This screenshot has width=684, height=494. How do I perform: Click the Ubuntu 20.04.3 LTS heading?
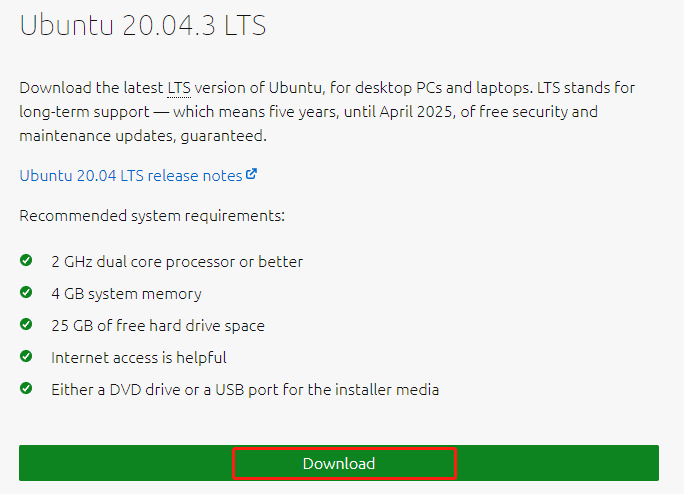[x=143, y=25]
